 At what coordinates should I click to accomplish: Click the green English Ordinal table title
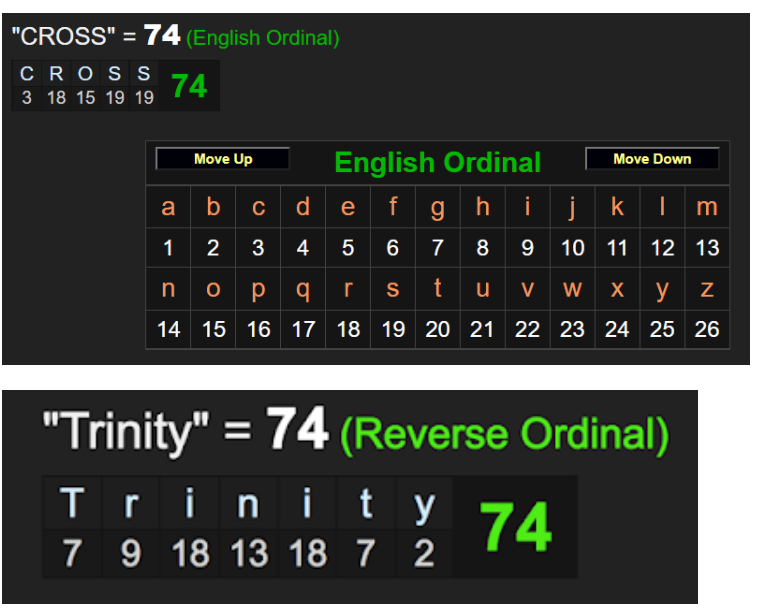437,162
